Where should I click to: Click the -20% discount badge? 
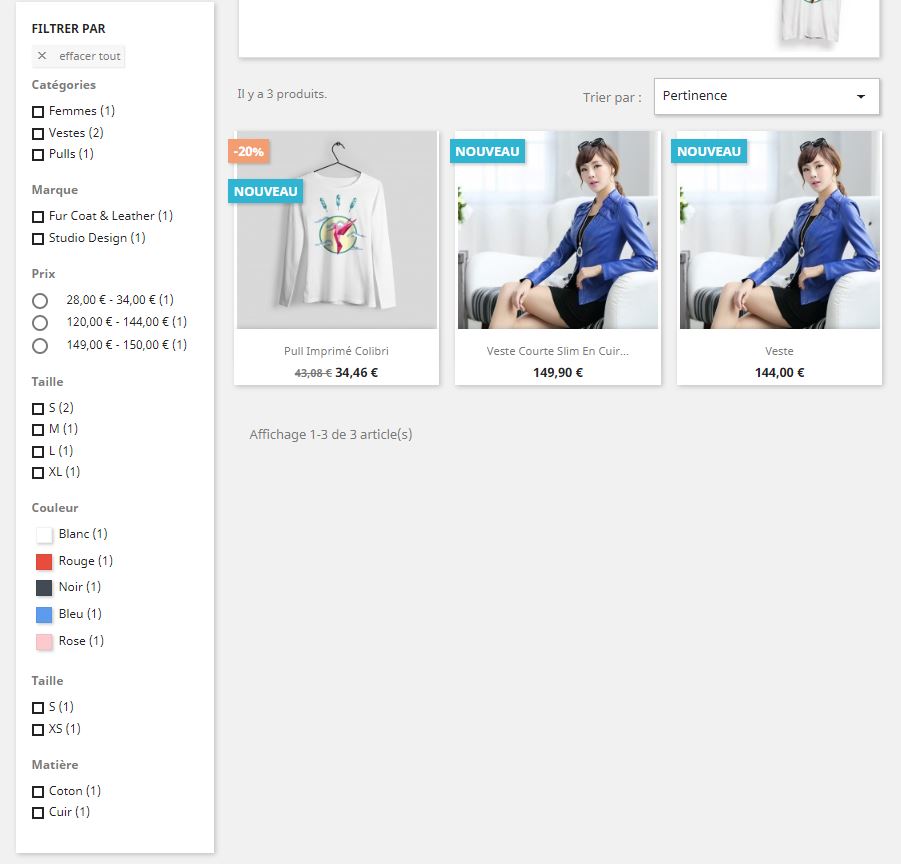point(249,152)
